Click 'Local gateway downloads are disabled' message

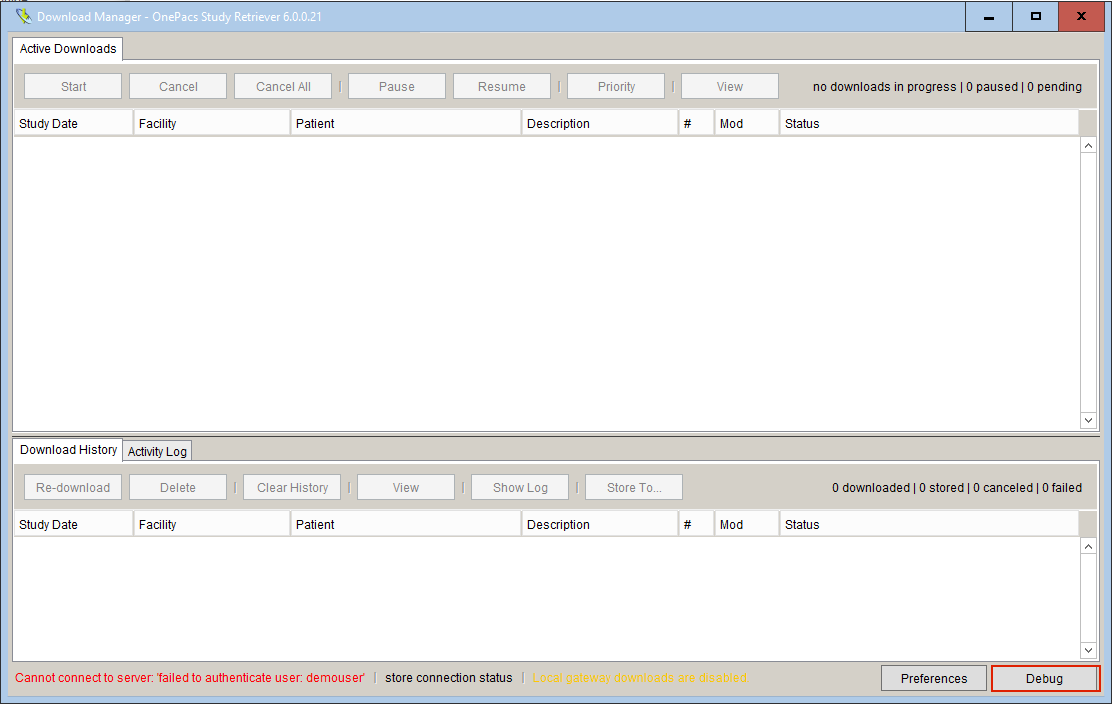click(640, 678)
